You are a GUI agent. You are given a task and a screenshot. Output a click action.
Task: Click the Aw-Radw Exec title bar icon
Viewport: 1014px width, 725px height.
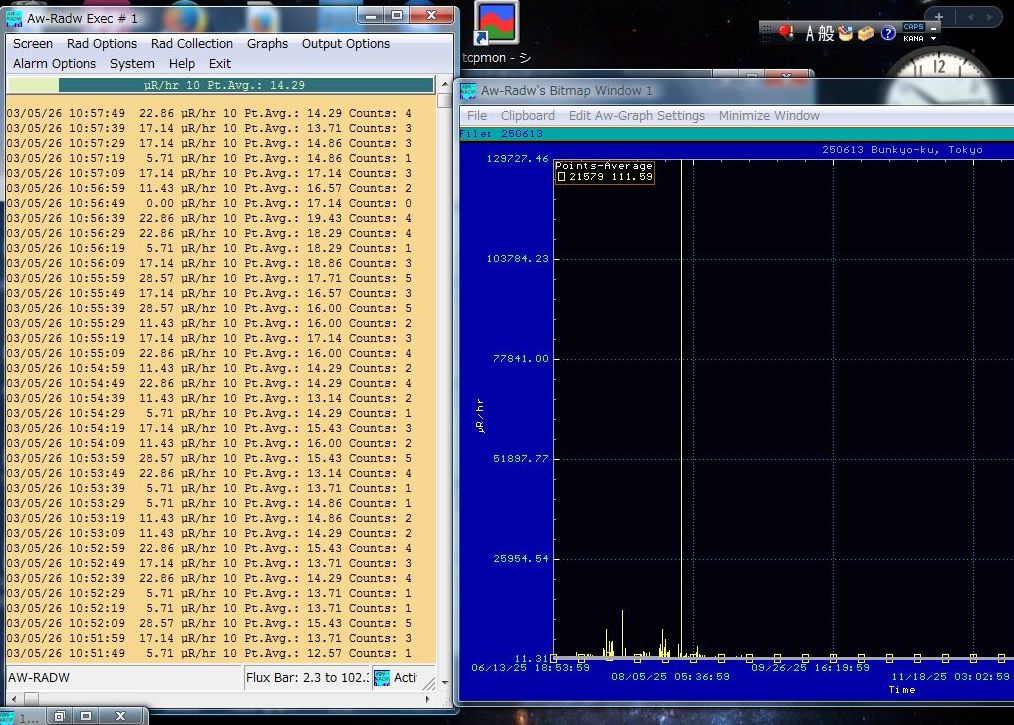coord(13,18)
